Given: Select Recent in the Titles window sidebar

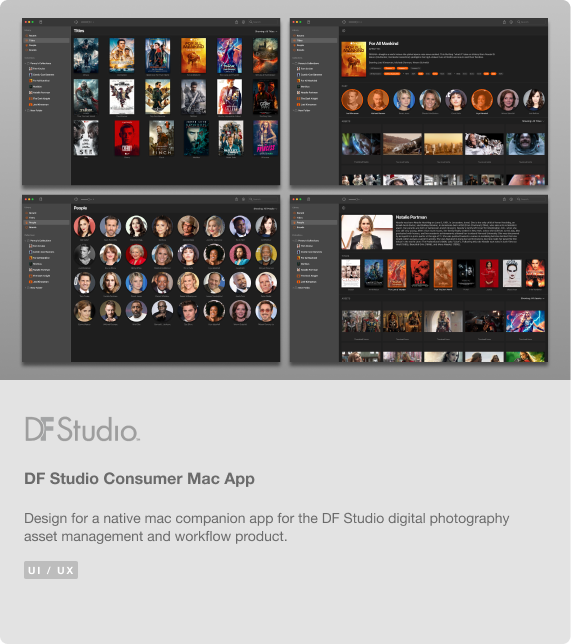Looking at the screenshot, I should [46, 36].
